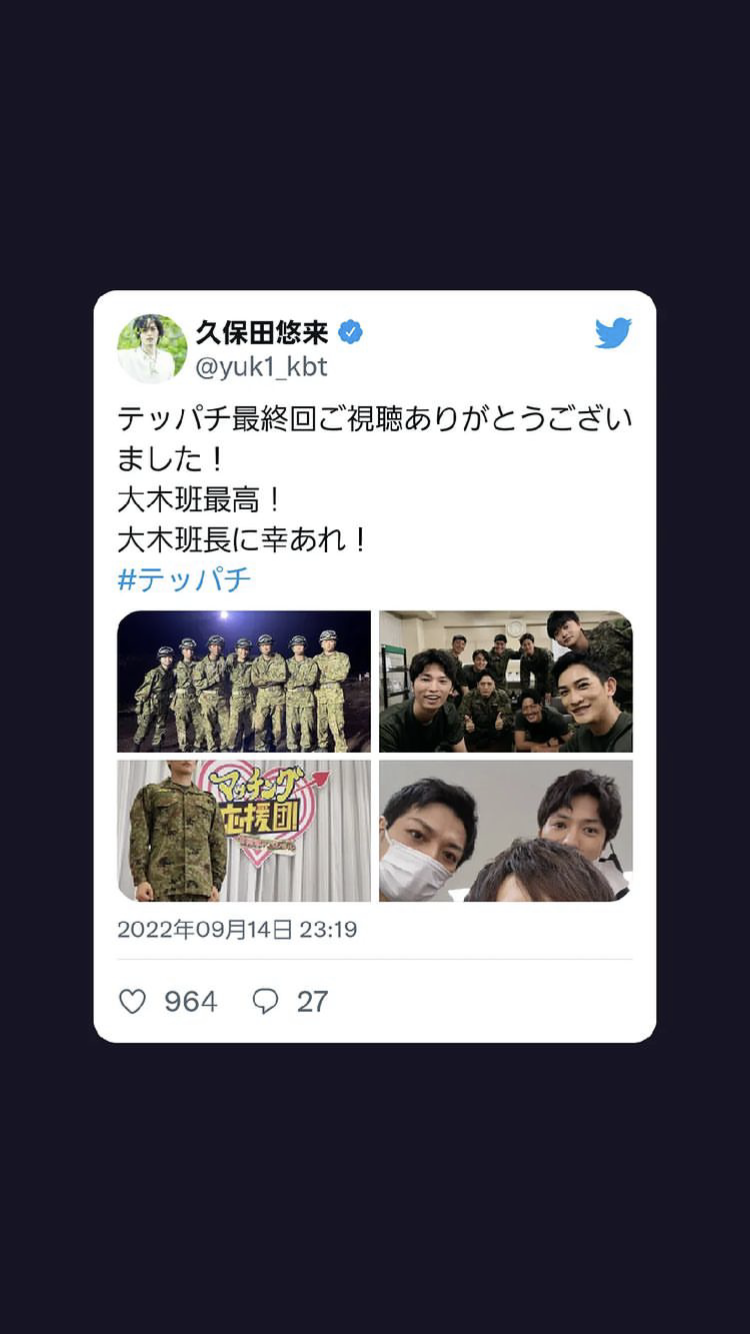Click the 大木班長に幸あれ！ text line
Screen dimensions: 750x1334
[x=243, y=540]
